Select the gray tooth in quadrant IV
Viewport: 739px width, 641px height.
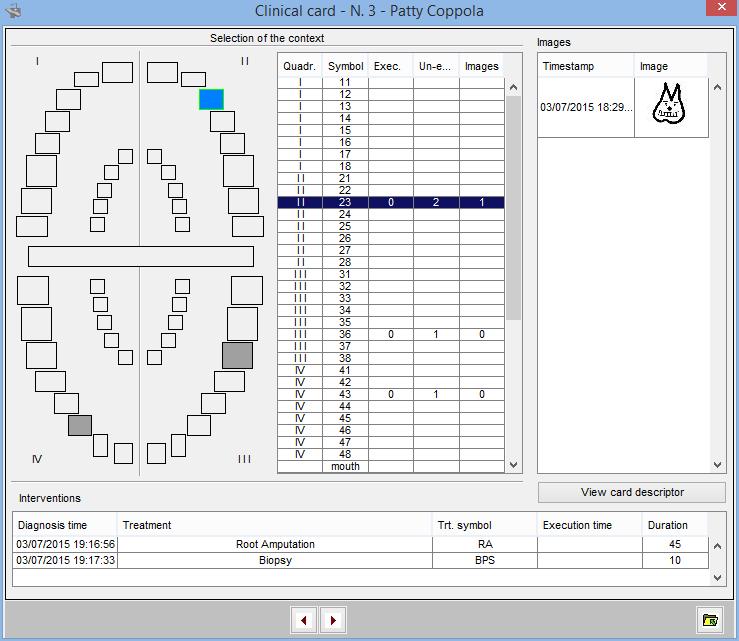pyautogui.click(x=80, y=426)
